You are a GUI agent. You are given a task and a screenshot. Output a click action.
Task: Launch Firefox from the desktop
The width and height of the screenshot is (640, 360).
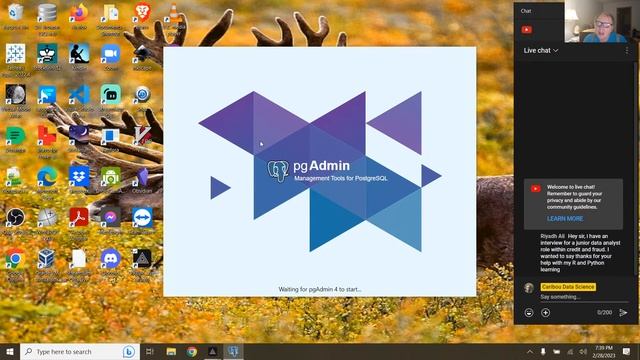tap(79, 13)
